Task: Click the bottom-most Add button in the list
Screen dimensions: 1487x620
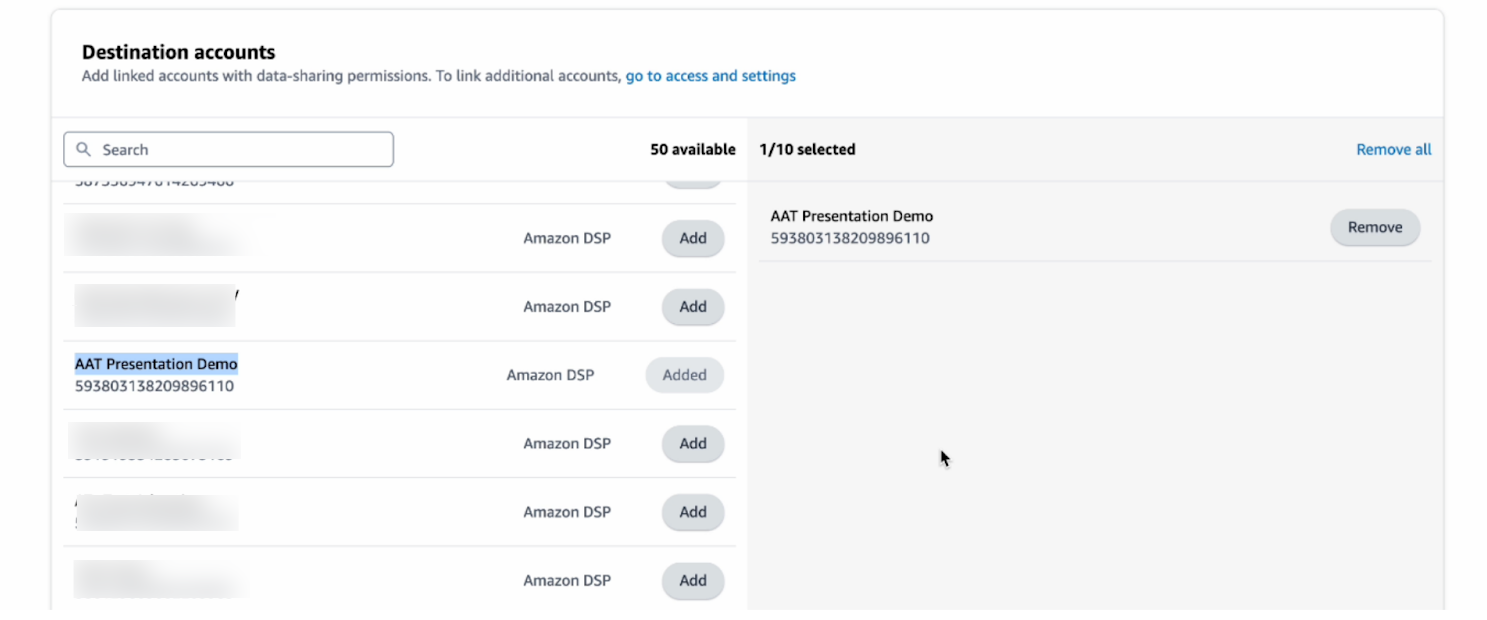Action: tap(692, 581)
